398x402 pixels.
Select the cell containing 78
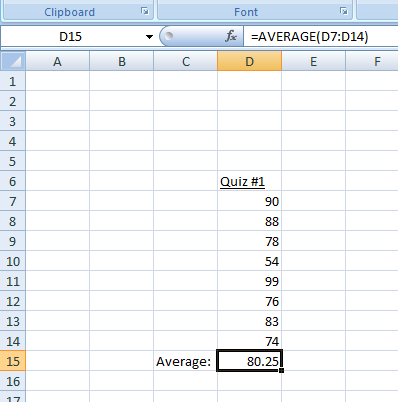click(249, 241)
